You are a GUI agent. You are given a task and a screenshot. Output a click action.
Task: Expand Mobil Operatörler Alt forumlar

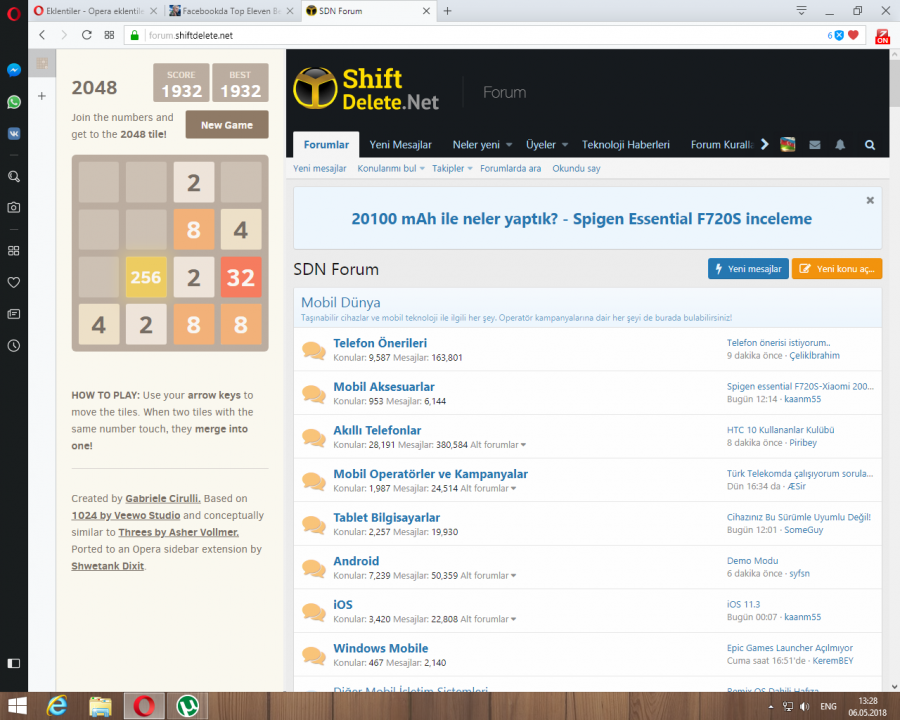(x=488, y=489)
